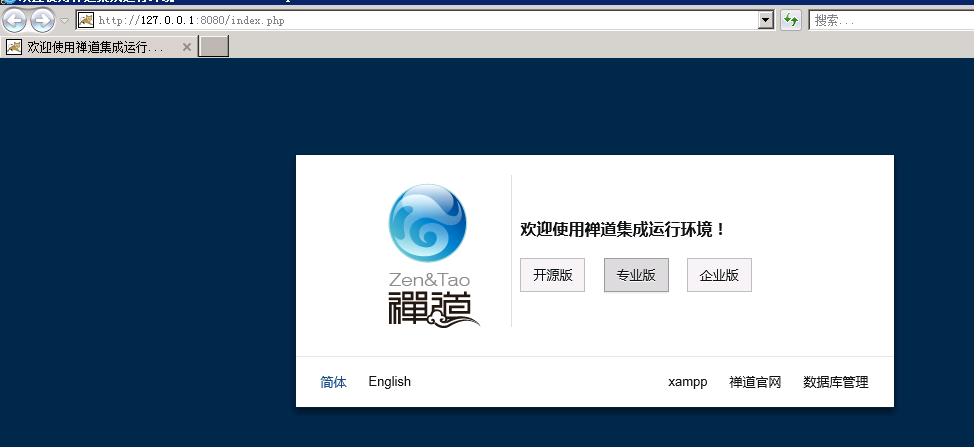Select the 欢迎使用禅道集成运行 tab
The width and height of the screenshot is (974, 447).
[x=99, y=47]
